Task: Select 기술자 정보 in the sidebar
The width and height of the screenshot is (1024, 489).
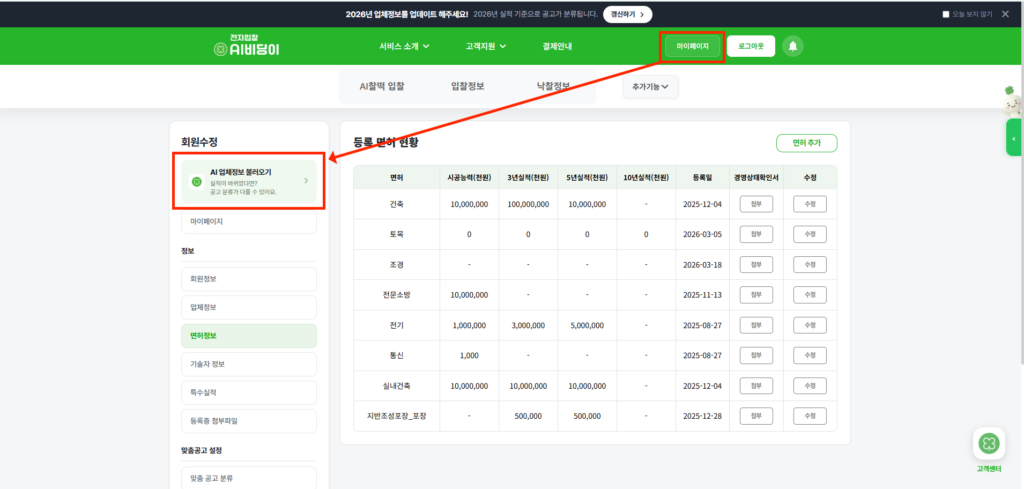Action: 249,364
